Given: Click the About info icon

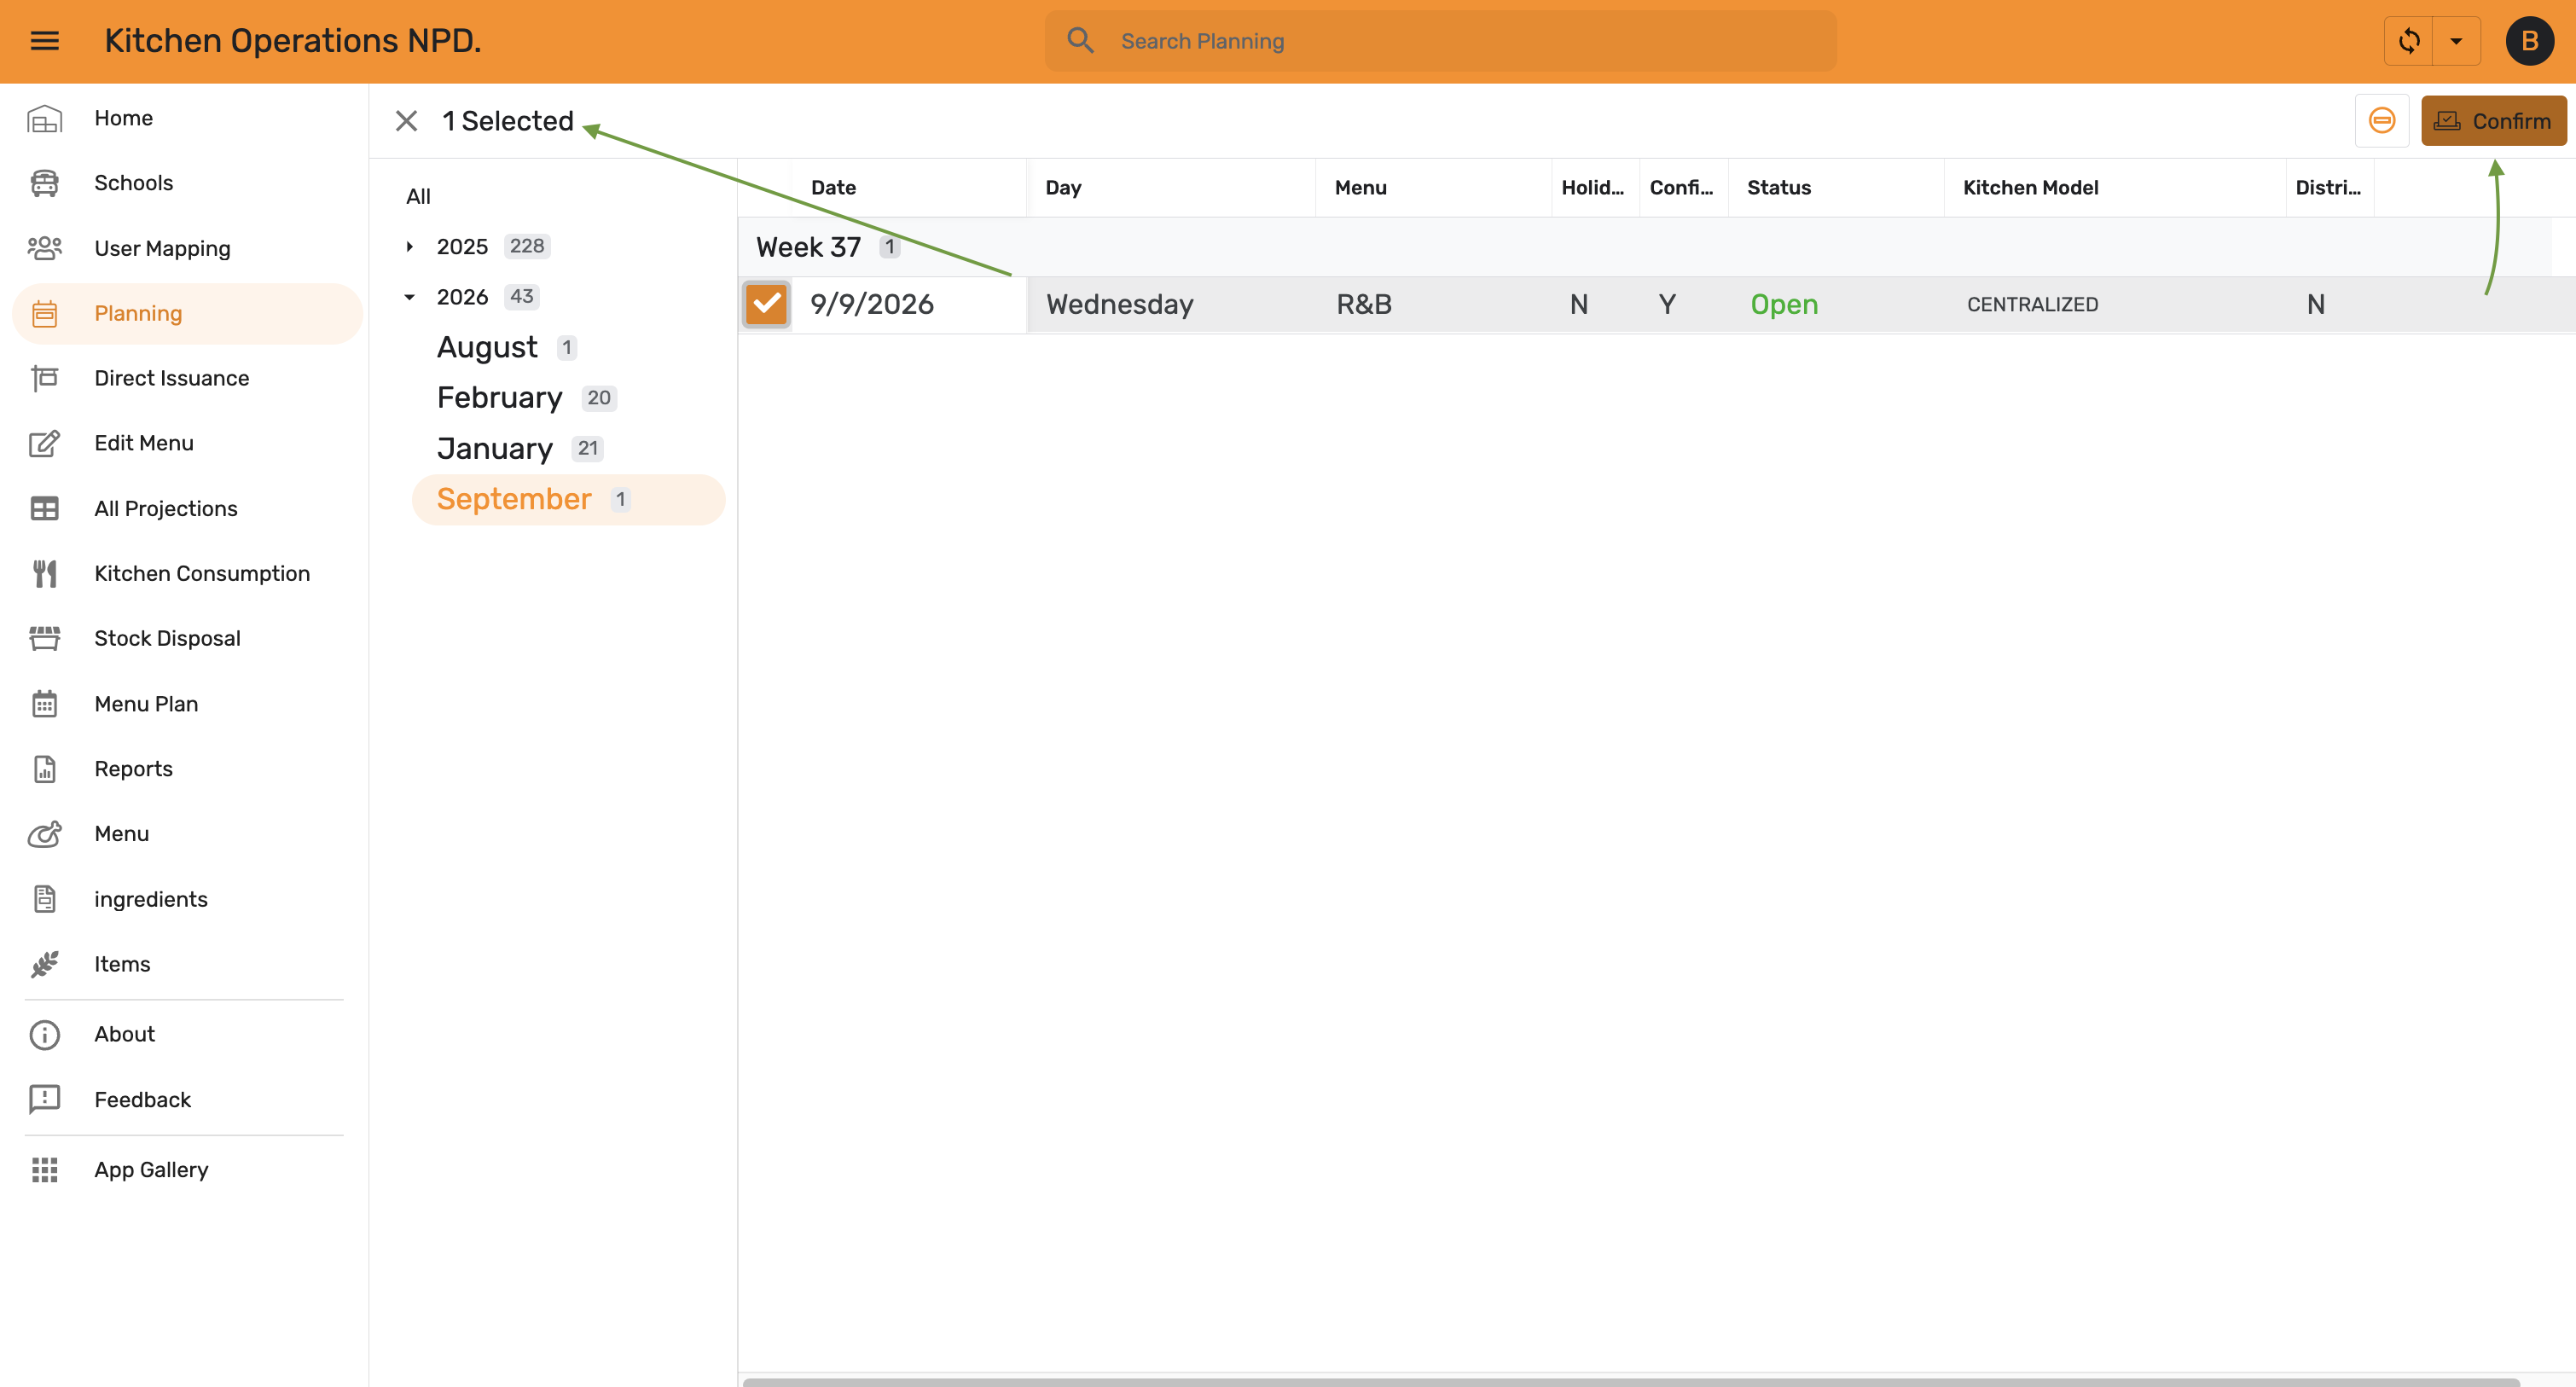Looking at the screenshot, I should 45,1034.
